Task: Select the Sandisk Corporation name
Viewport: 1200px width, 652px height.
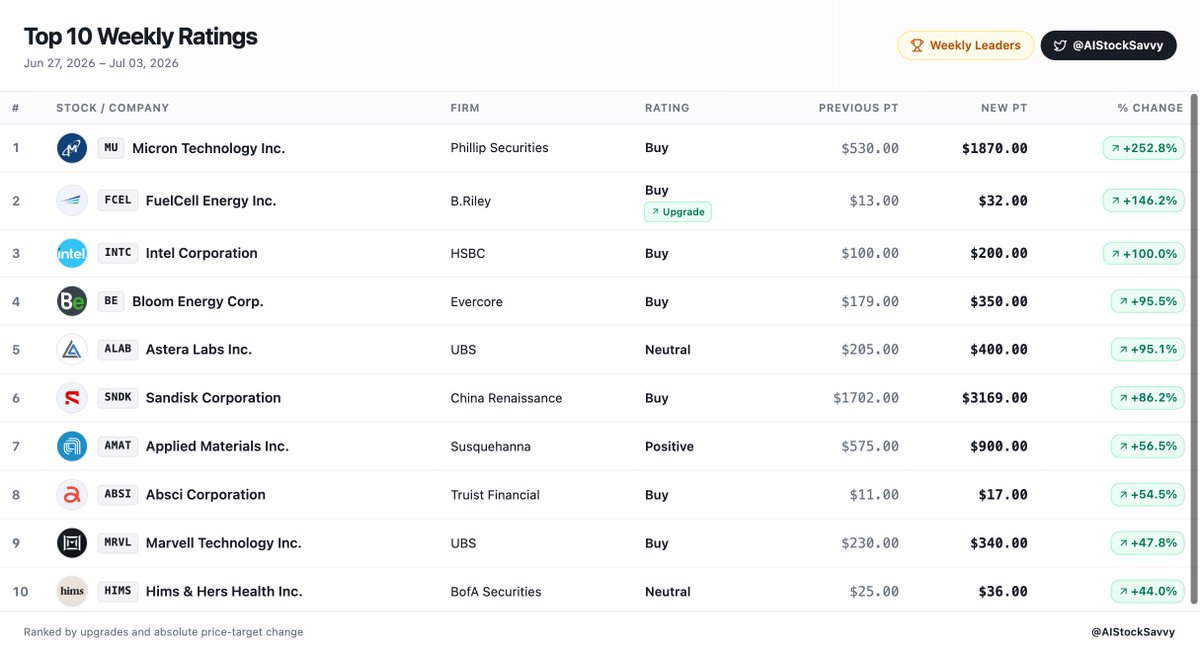Action: (213, 398)
